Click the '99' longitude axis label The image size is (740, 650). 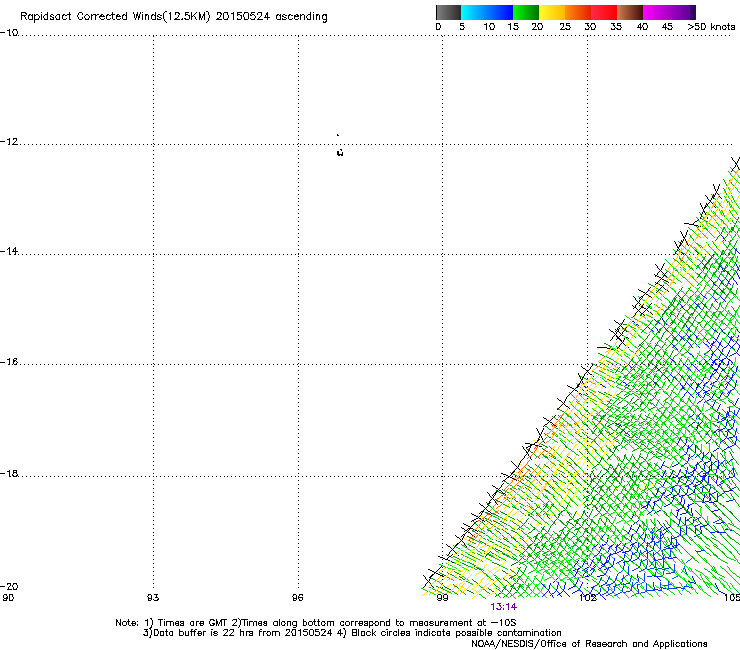pyautogui.click(x=442, y=598)
